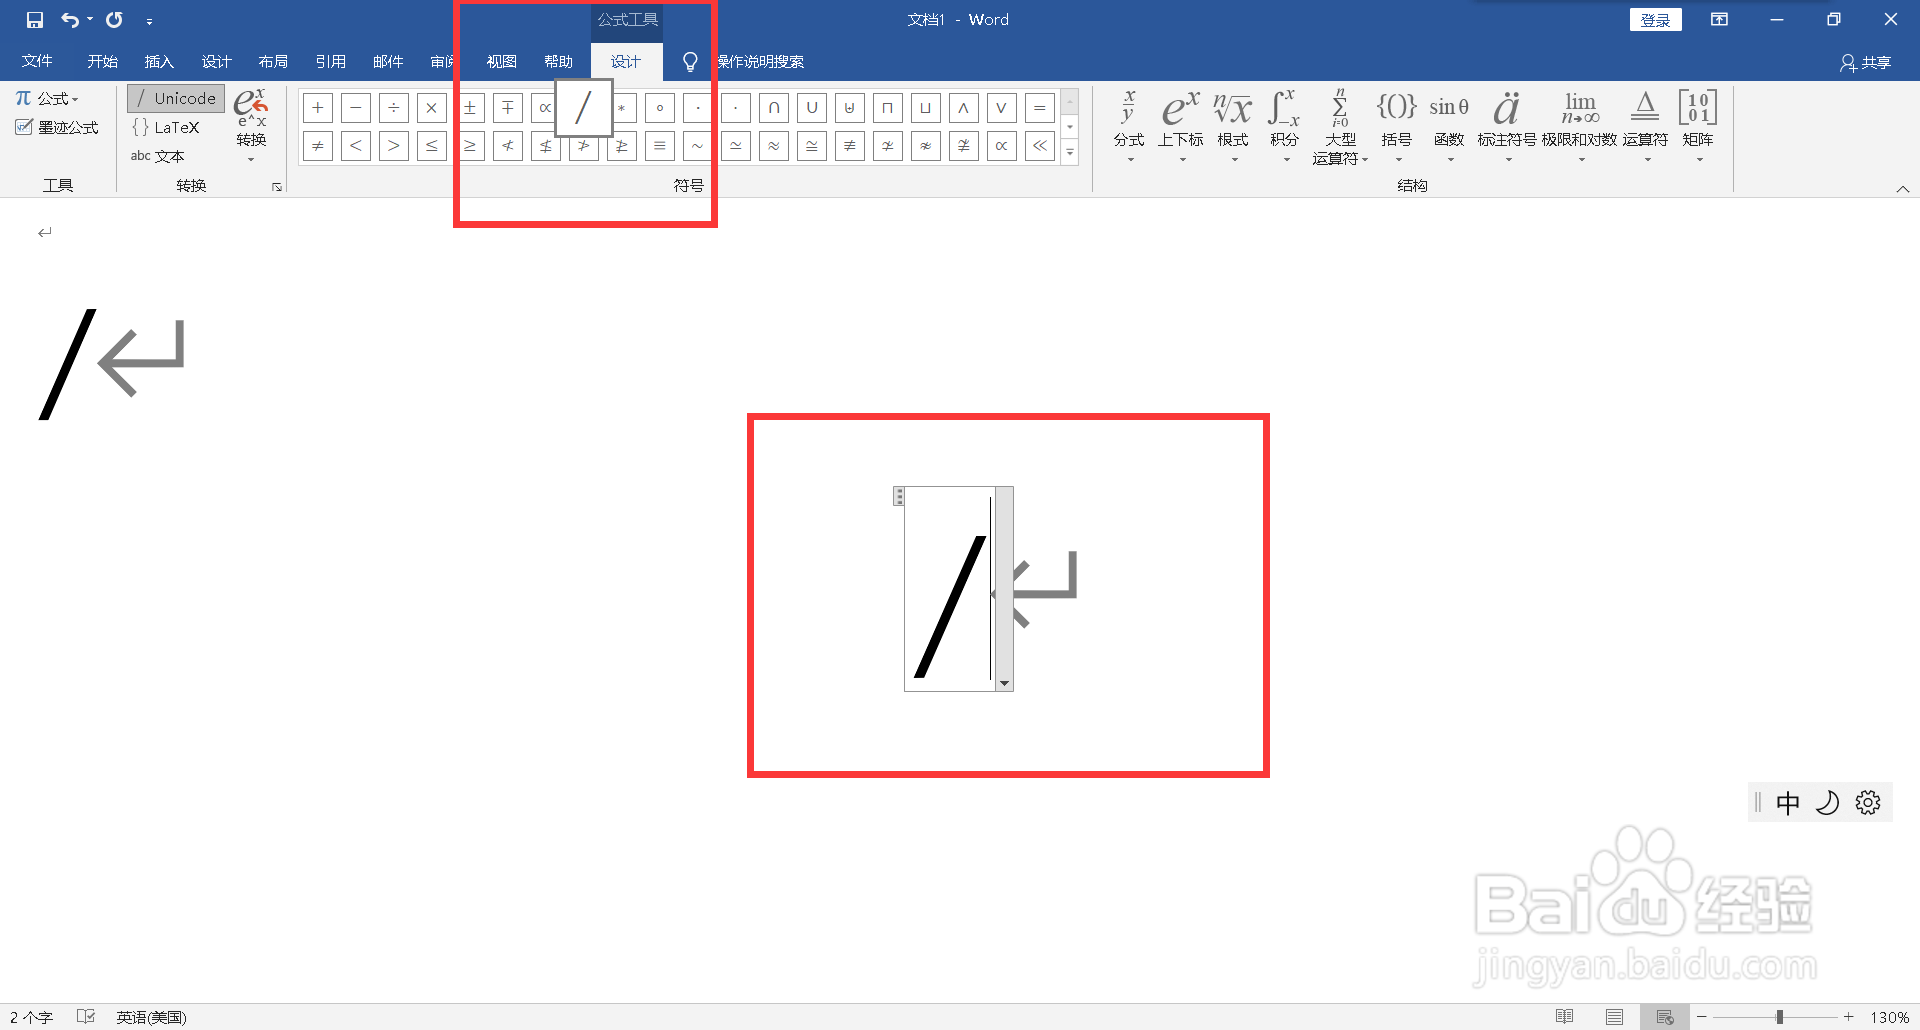Toggle abc 文本 normal text mode
Viewport: 1920px width, 1030px height.
(158, 156)
